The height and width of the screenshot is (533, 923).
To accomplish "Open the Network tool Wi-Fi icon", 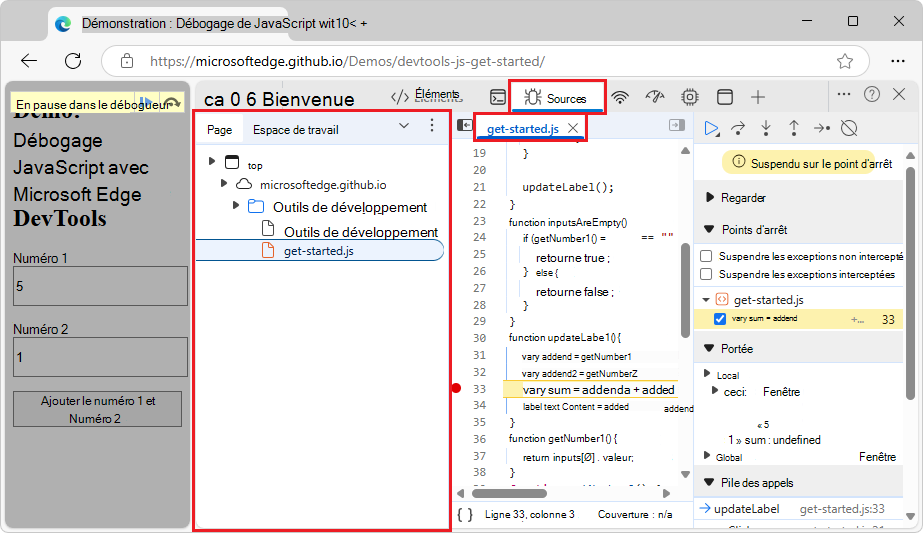I will (620, 97).
